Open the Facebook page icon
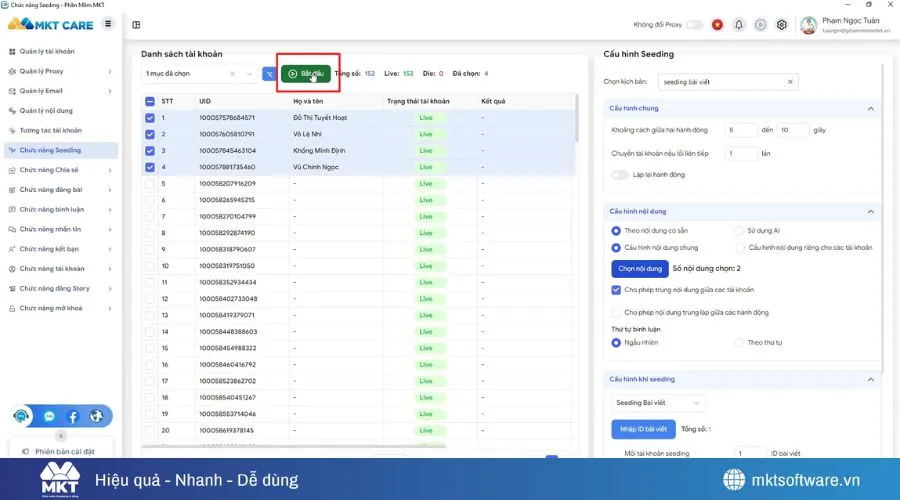 click(73, 416)
